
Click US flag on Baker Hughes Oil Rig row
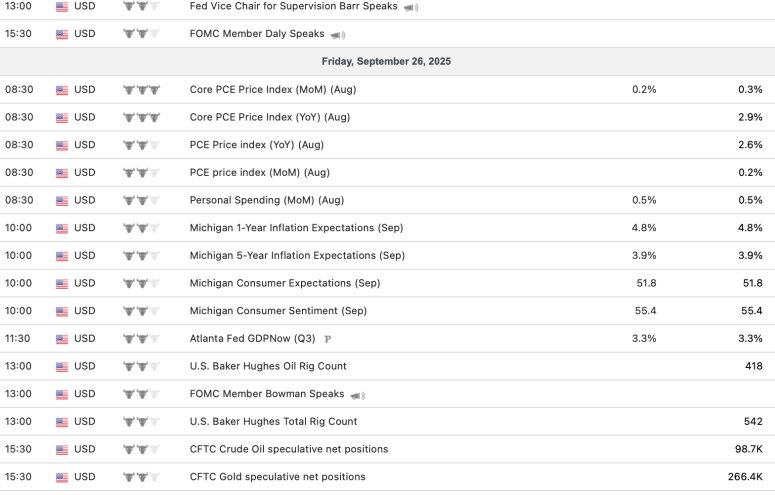(62, 367)
